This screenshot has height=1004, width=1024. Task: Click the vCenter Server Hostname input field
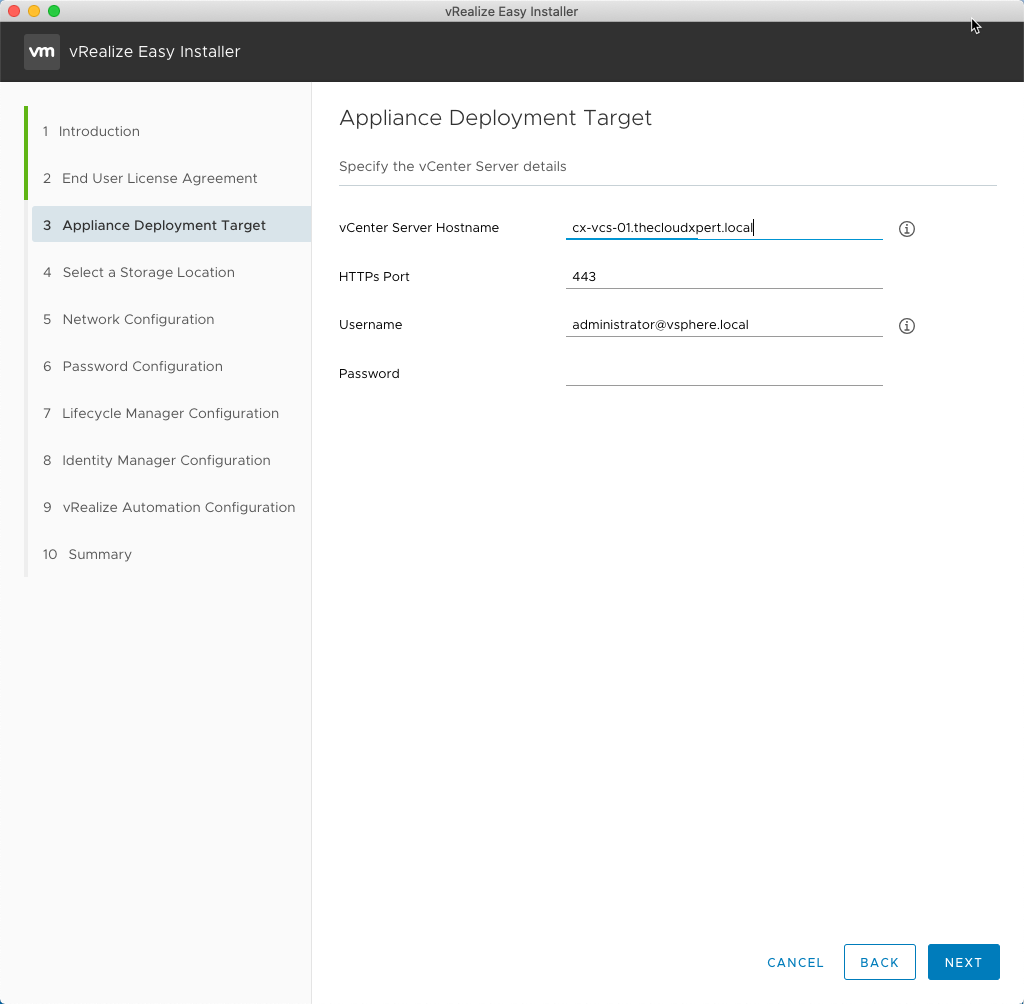[x=723, y=228]
